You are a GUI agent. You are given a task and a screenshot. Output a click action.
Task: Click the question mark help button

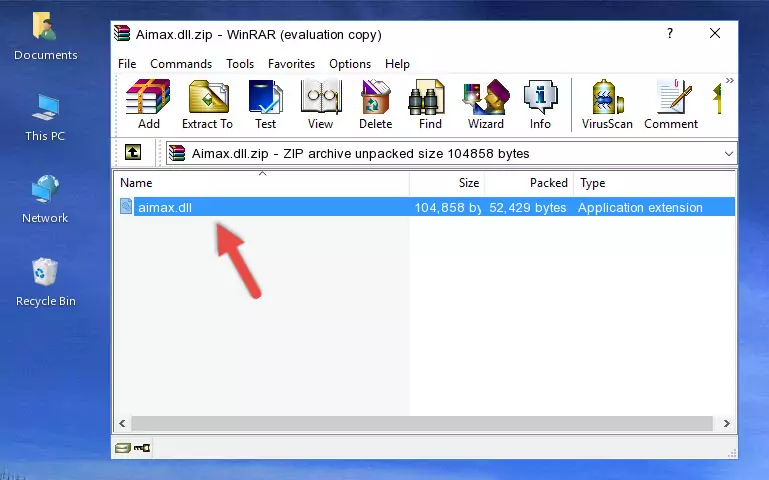pos(670,33)
